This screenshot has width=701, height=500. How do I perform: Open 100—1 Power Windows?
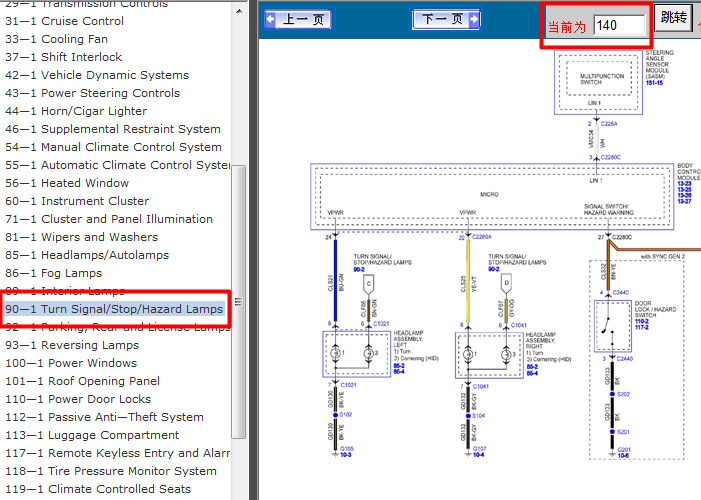(x=71, y=363)
